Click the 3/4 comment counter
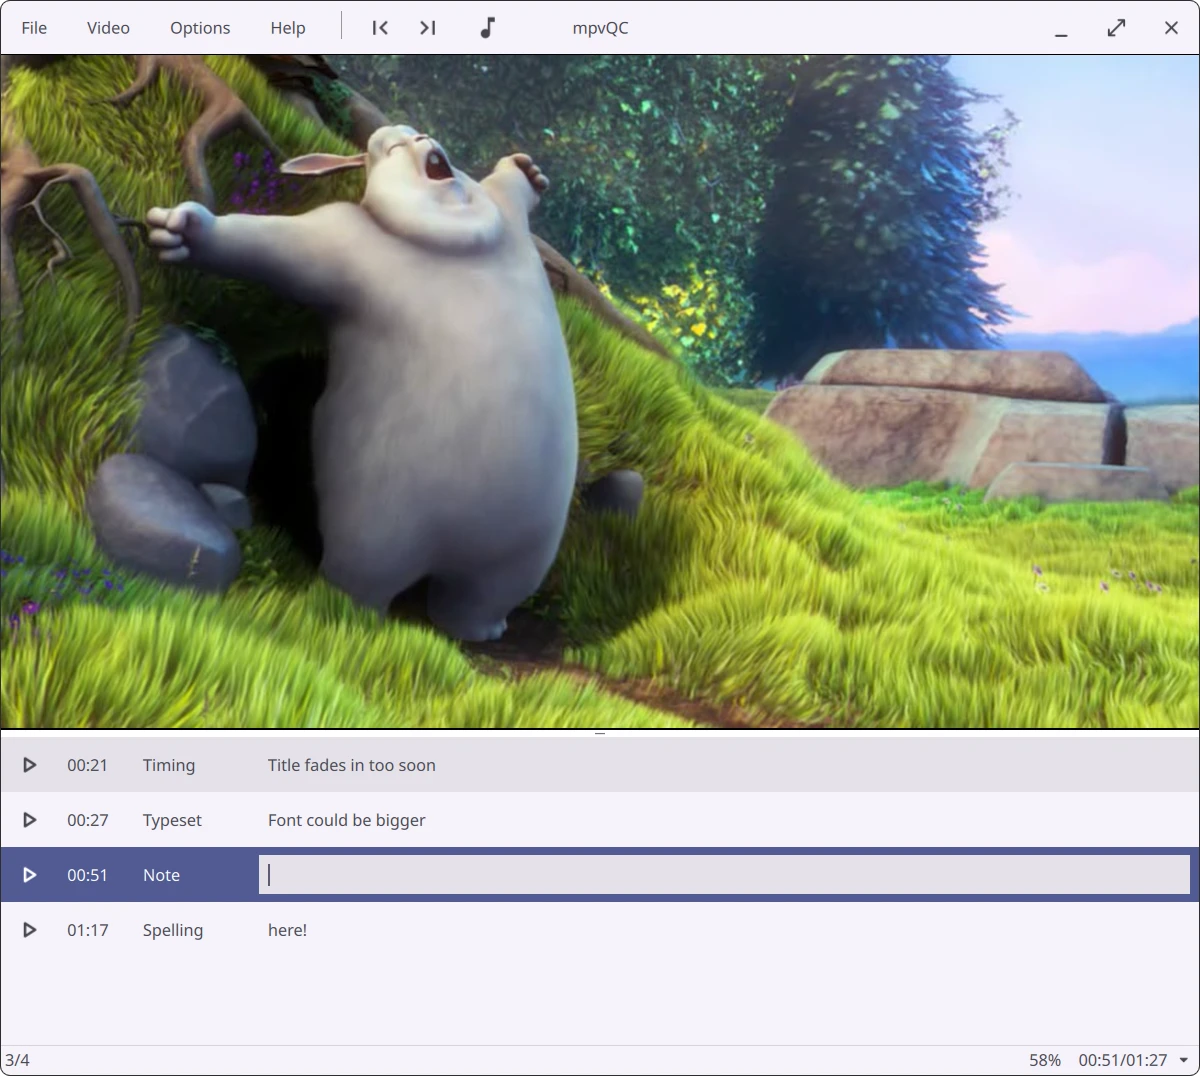 point(17,1060)
